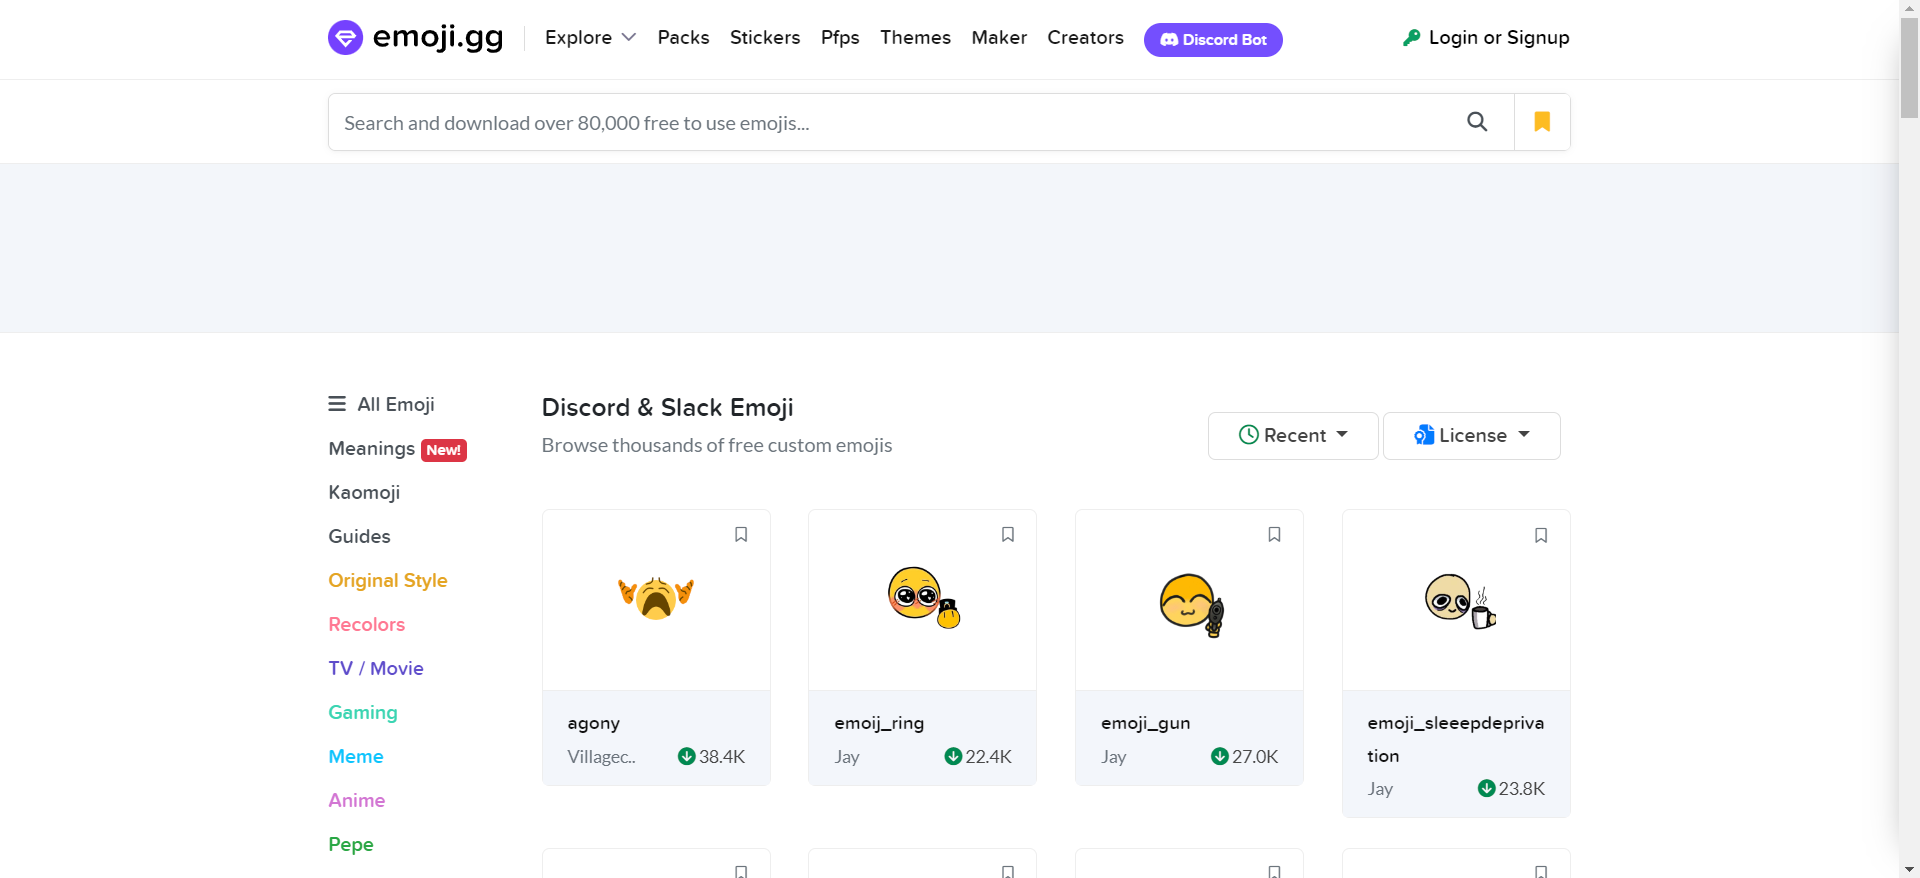The width and height of the screenshot is (1920, 878).
Task: Bookmark the emoji_sleeepdeprivation emoji
Action: [x=1541, y=535]
